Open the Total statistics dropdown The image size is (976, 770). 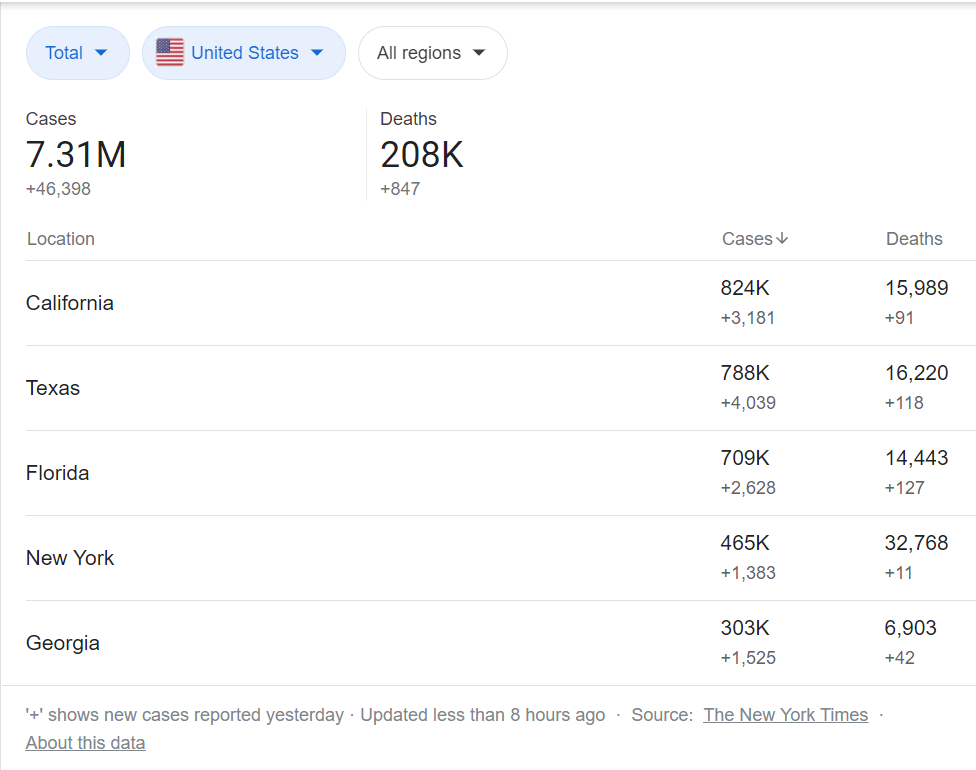[78, 53]
